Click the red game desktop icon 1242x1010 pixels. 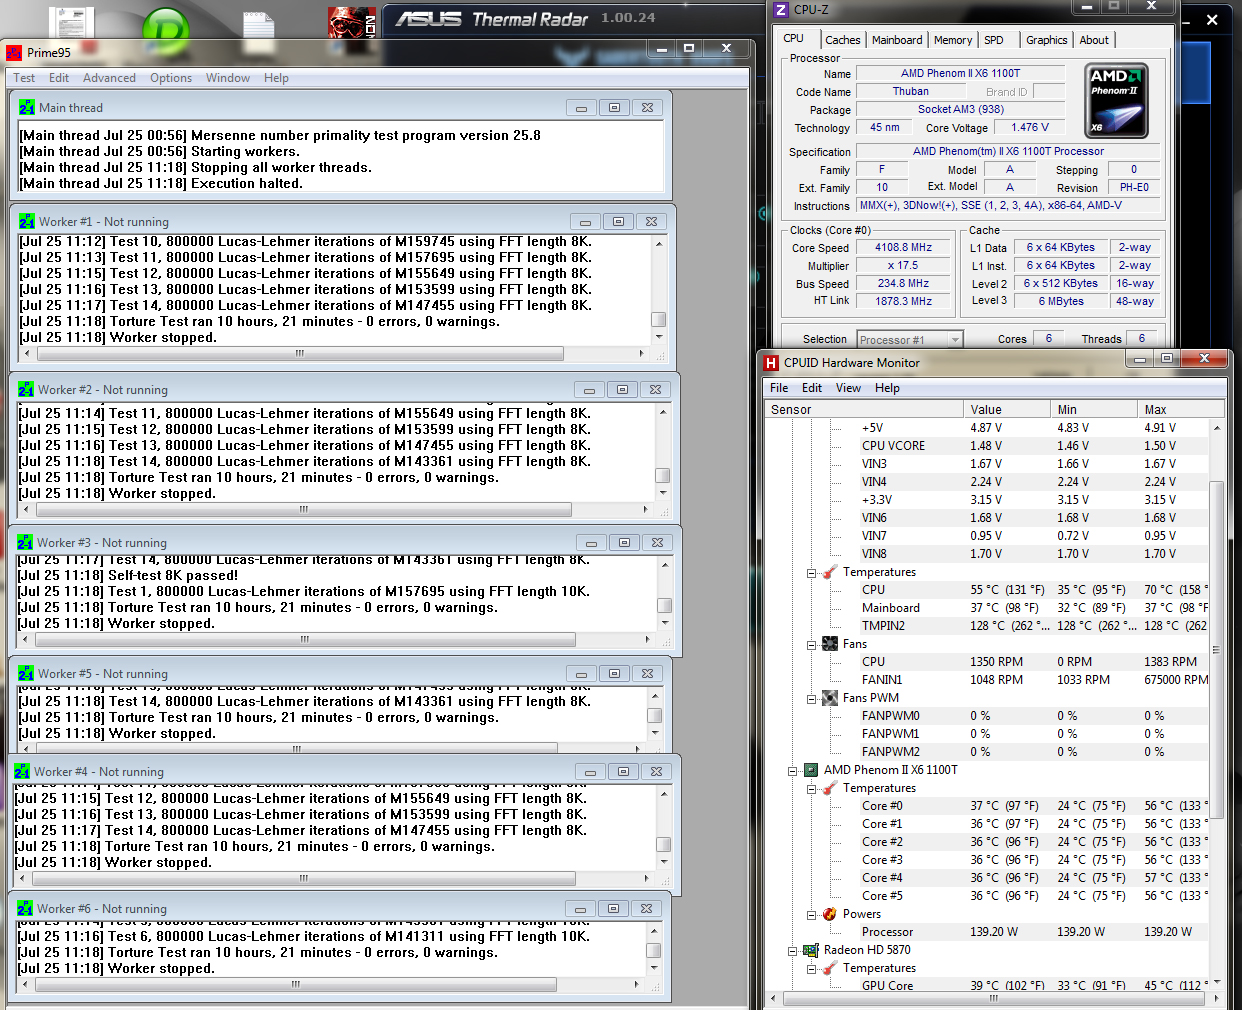pyautogui.click(x=351, y=23)
